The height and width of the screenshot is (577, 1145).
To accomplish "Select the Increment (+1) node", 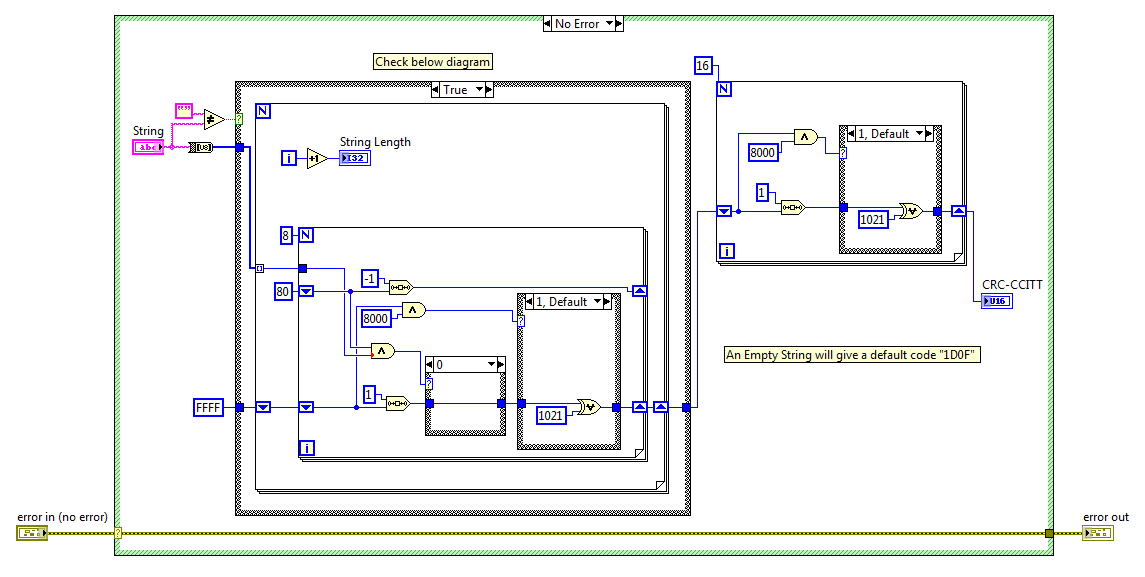I will point(317,158).
